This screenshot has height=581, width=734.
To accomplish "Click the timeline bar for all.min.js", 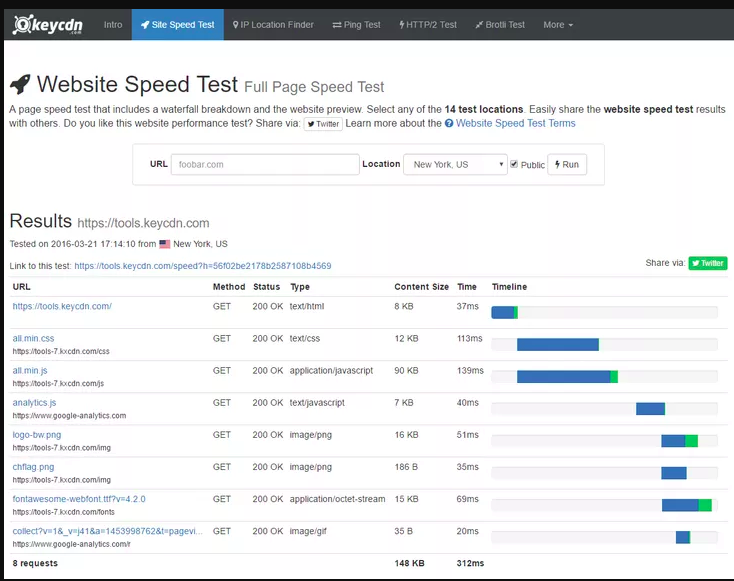I will click(x=567, y=376).
